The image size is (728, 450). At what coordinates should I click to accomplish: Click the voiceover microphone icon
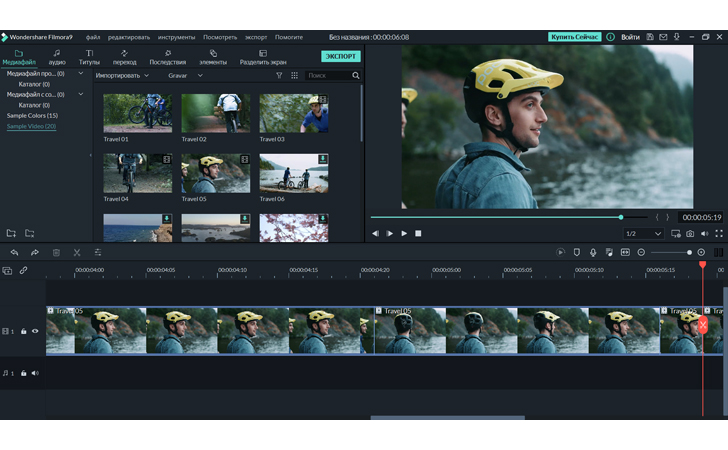(593, 253)
